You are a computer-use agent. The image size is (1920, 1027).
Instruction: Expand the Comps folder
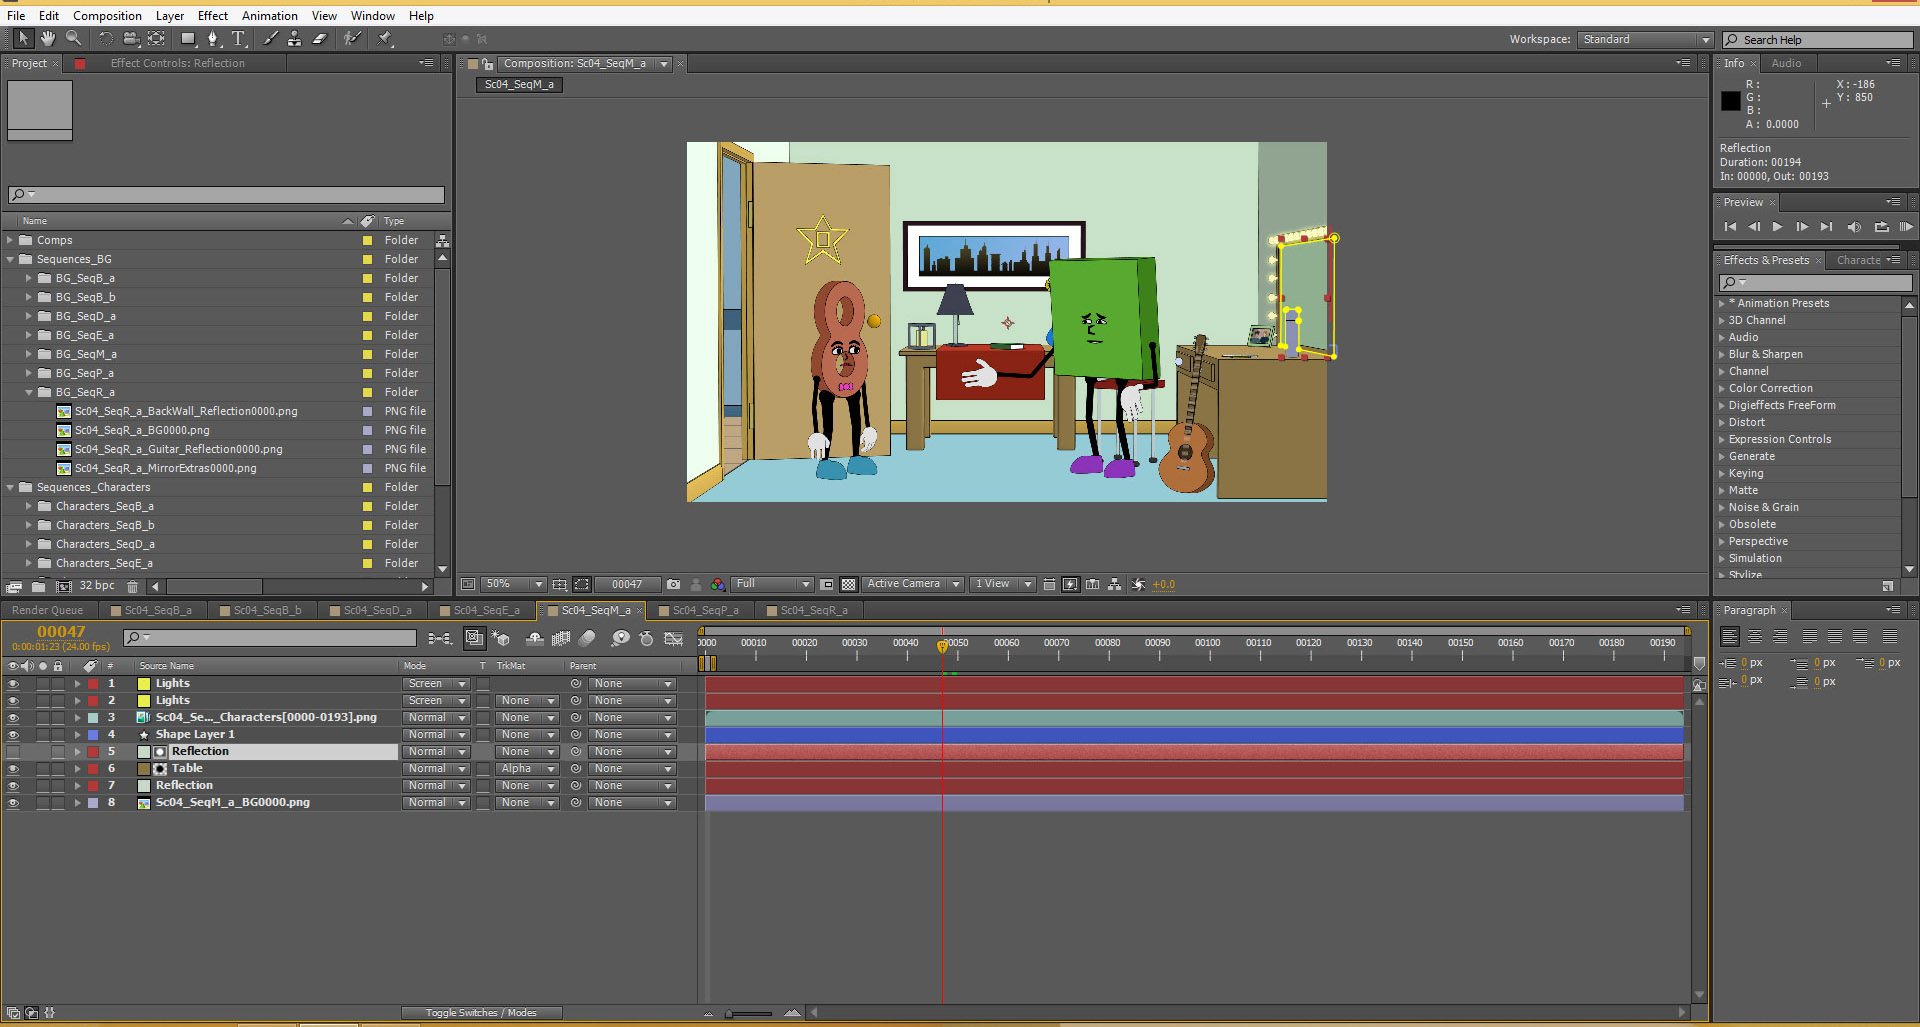[10, 240]
